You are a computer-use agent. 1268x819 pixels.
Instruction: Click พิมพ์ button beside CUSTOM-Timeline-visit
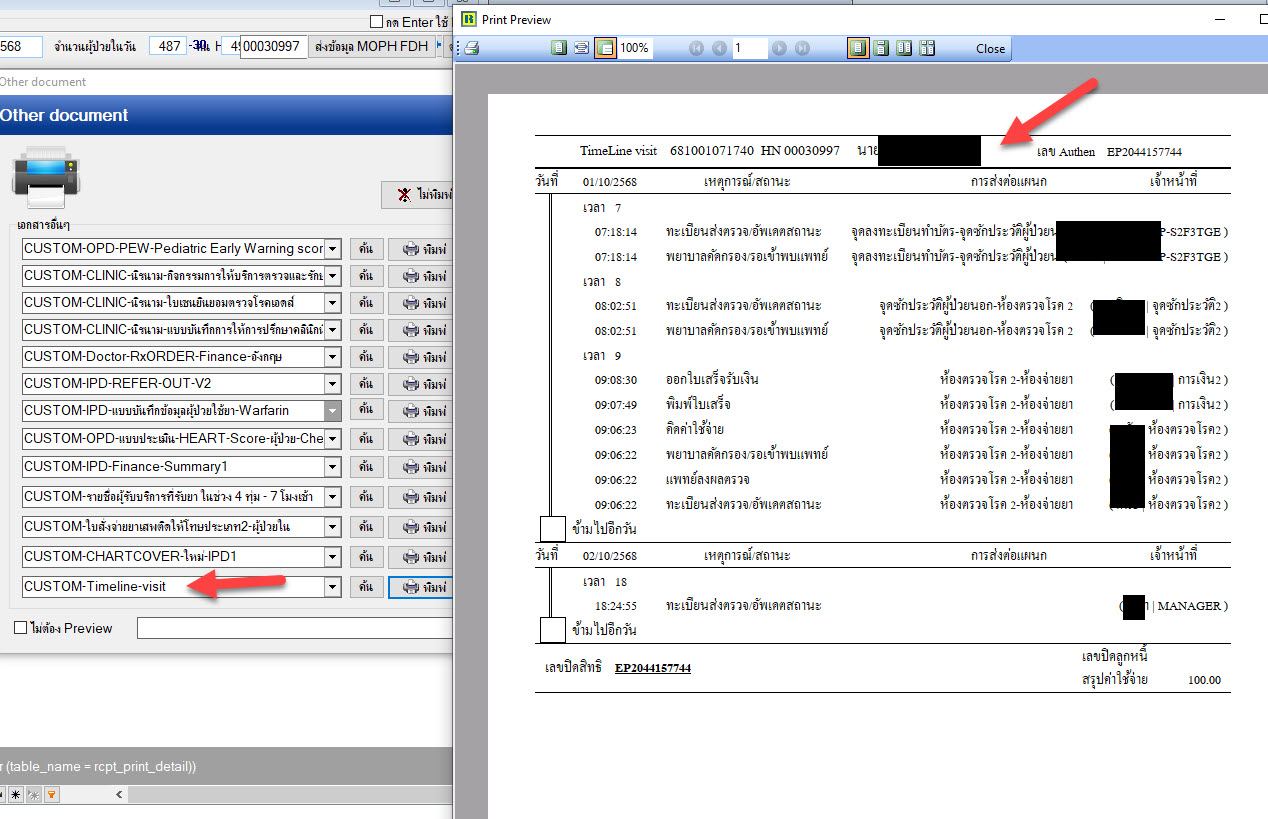(424, 587)
